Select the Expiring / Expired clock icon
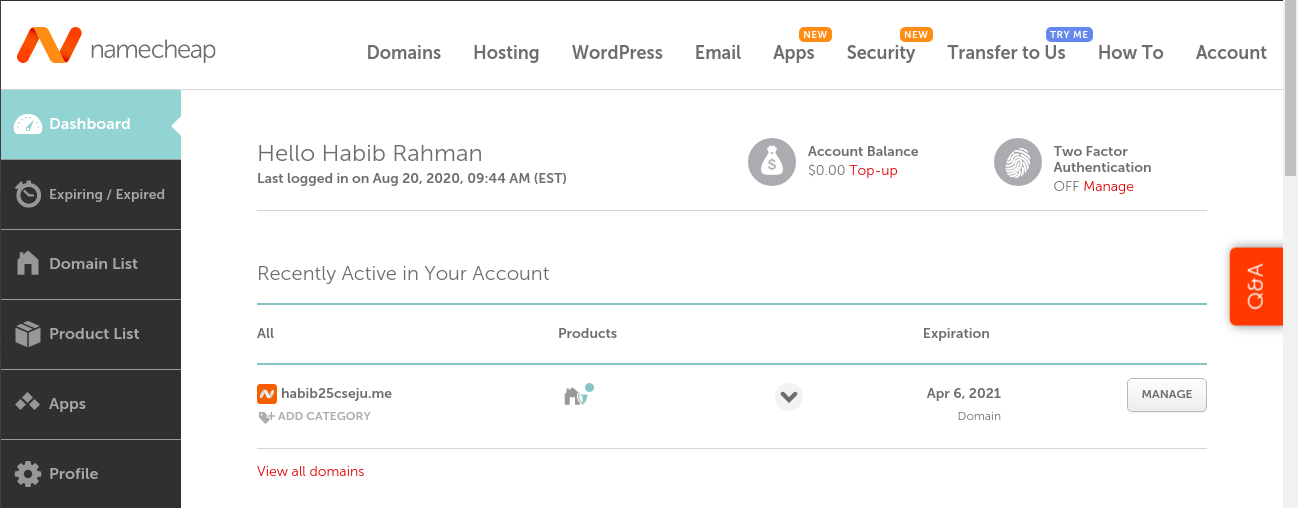The width and height of the screenshot is (1298, 508). pos(28,194)
